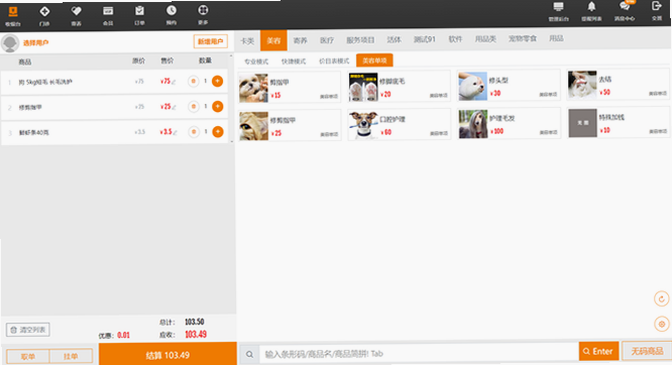Click the 交班 shift handover icon
The width and height of the screenshot is (672, 365).
coord(657,11)
